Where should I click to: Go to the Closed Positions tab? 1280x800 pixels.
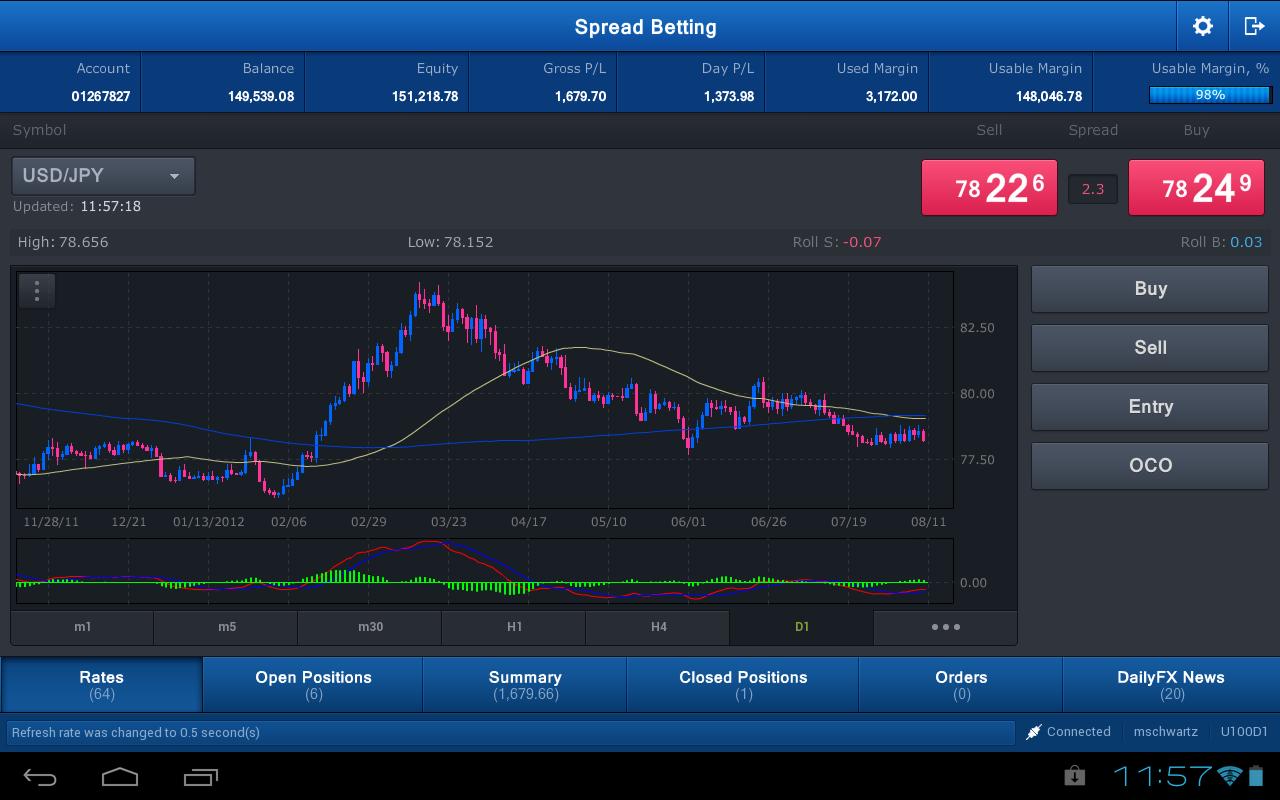743,684
